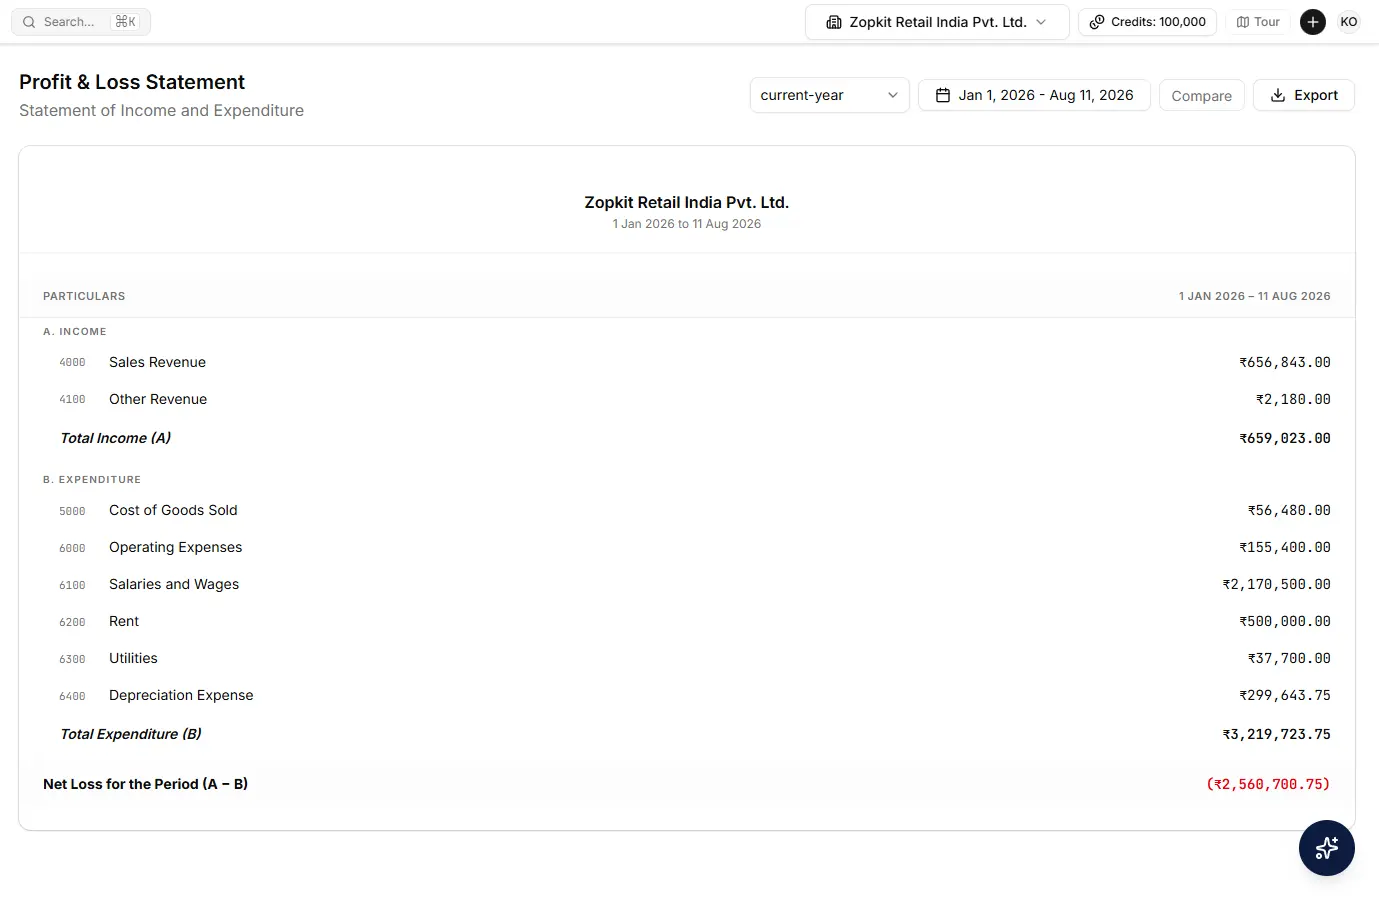The image size is (1379, 900).
Task: Select the Cost of Goods Sold row
Action: pyautogui.click(x=687, y=510)
